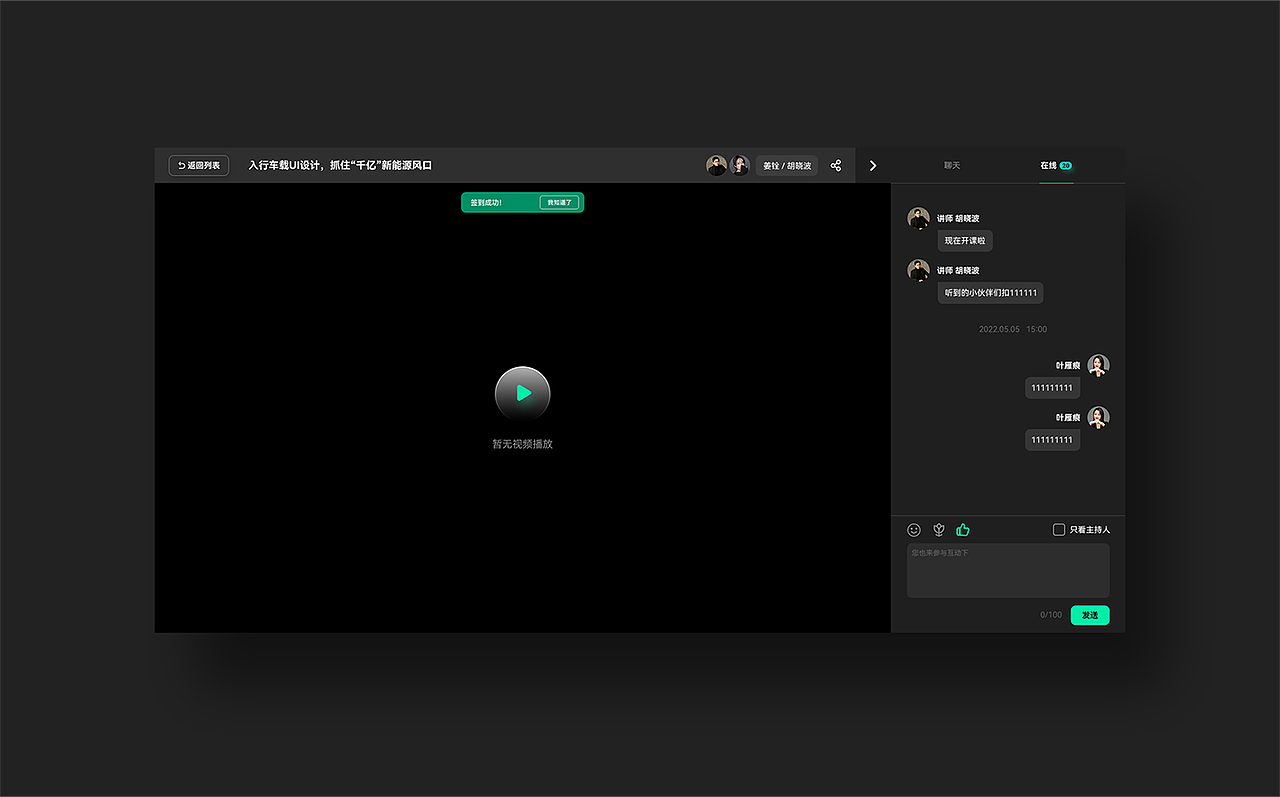Click the 2022.05.05 15:00 timestamp
The width and height of the screenshot is (1280, 797).
click(1013, 329)
